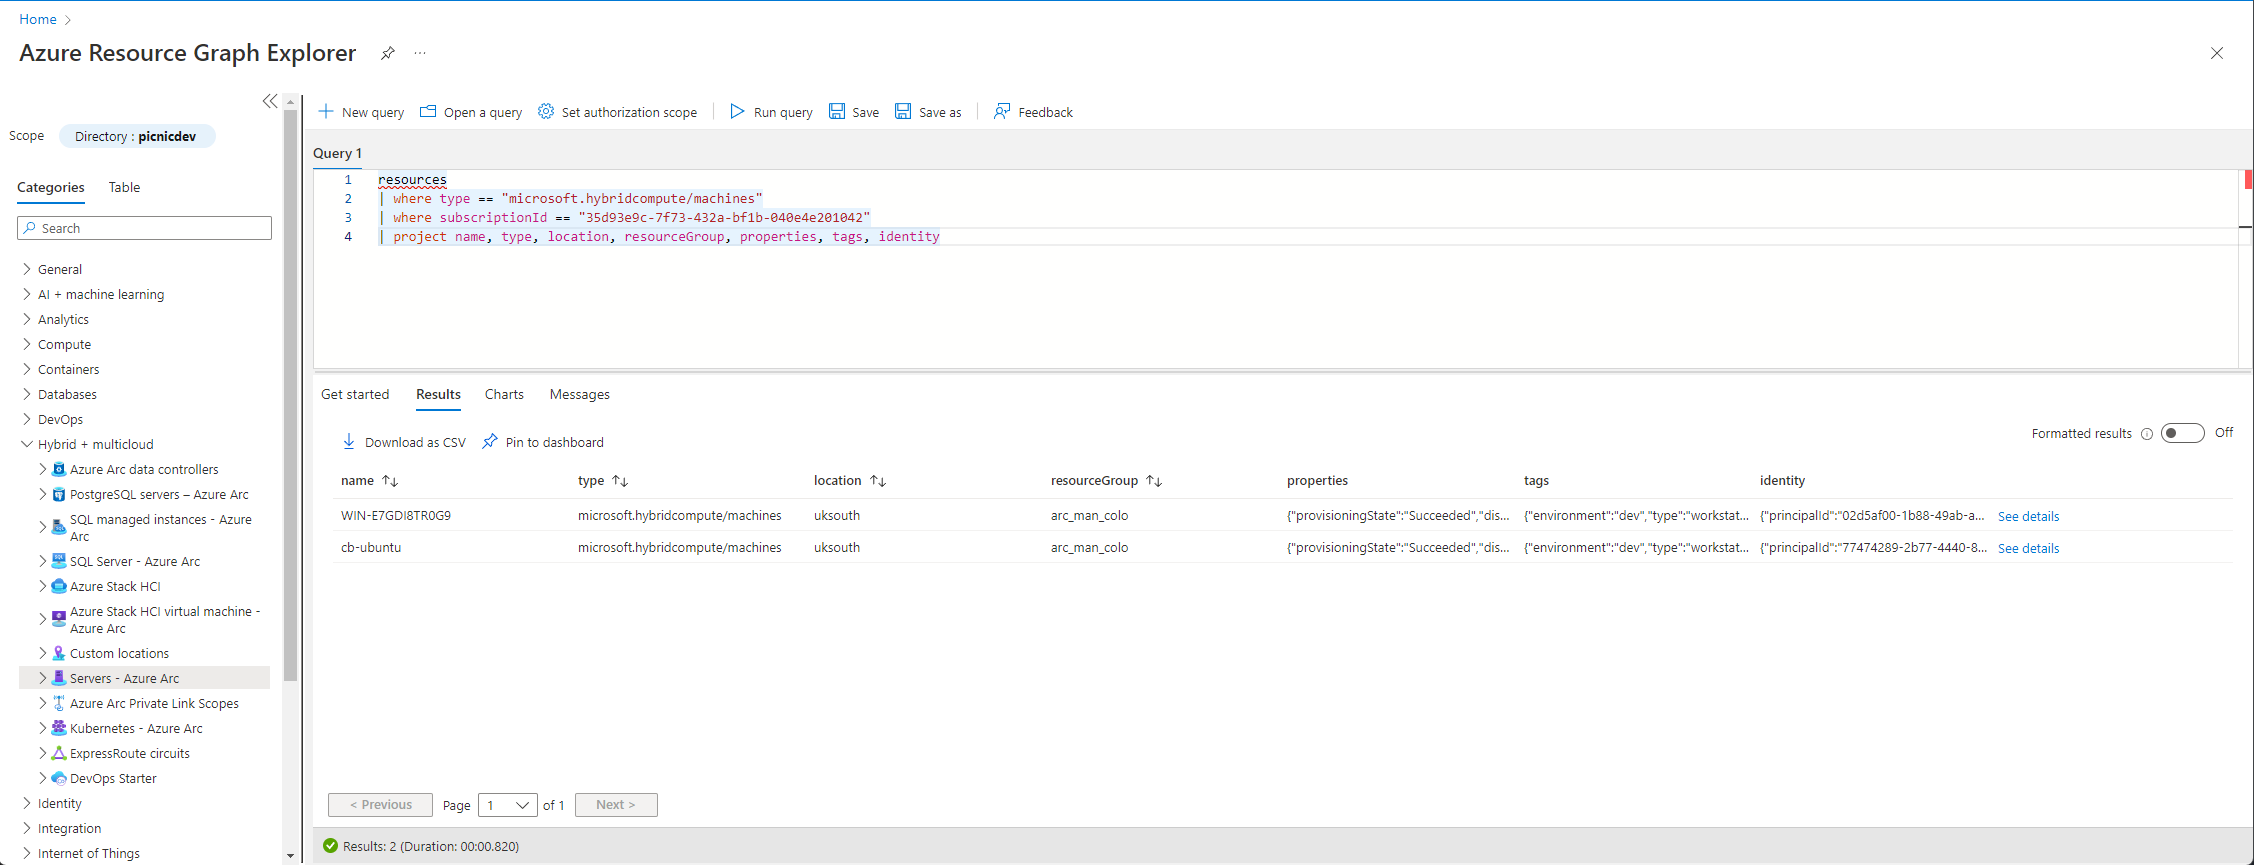Screen dimensions: 2254x865
Task: Go to the Home breadcrumb
Action: [38, 19]
